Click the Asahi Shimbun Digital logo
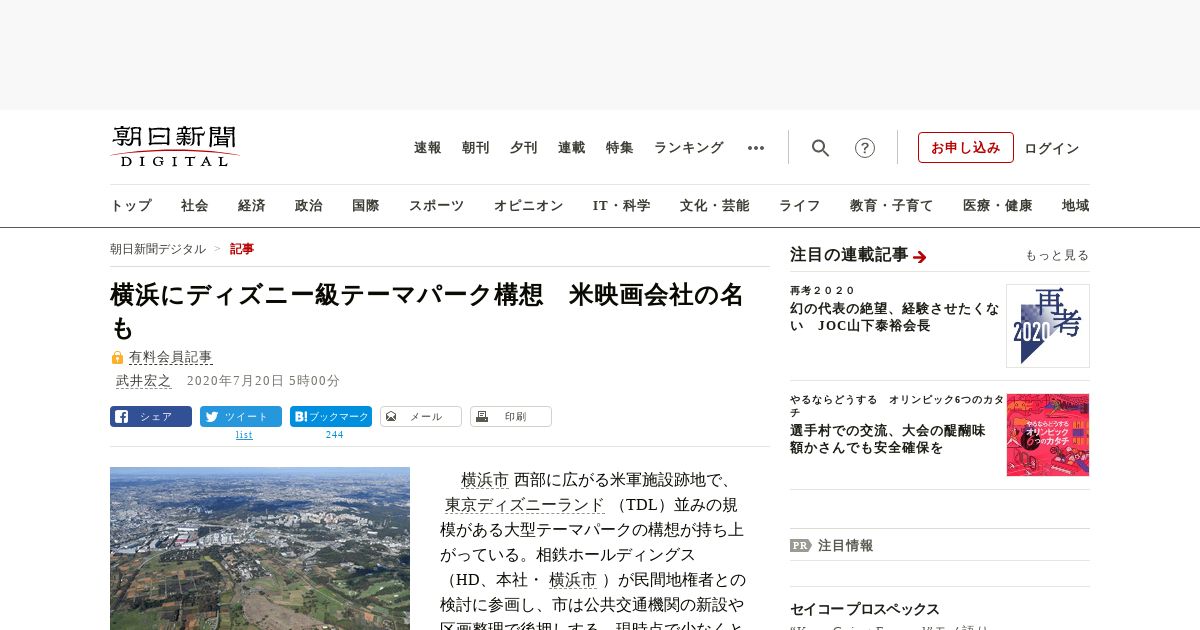This screenshot has height=630, width=1200. click(x=175, y=146)
